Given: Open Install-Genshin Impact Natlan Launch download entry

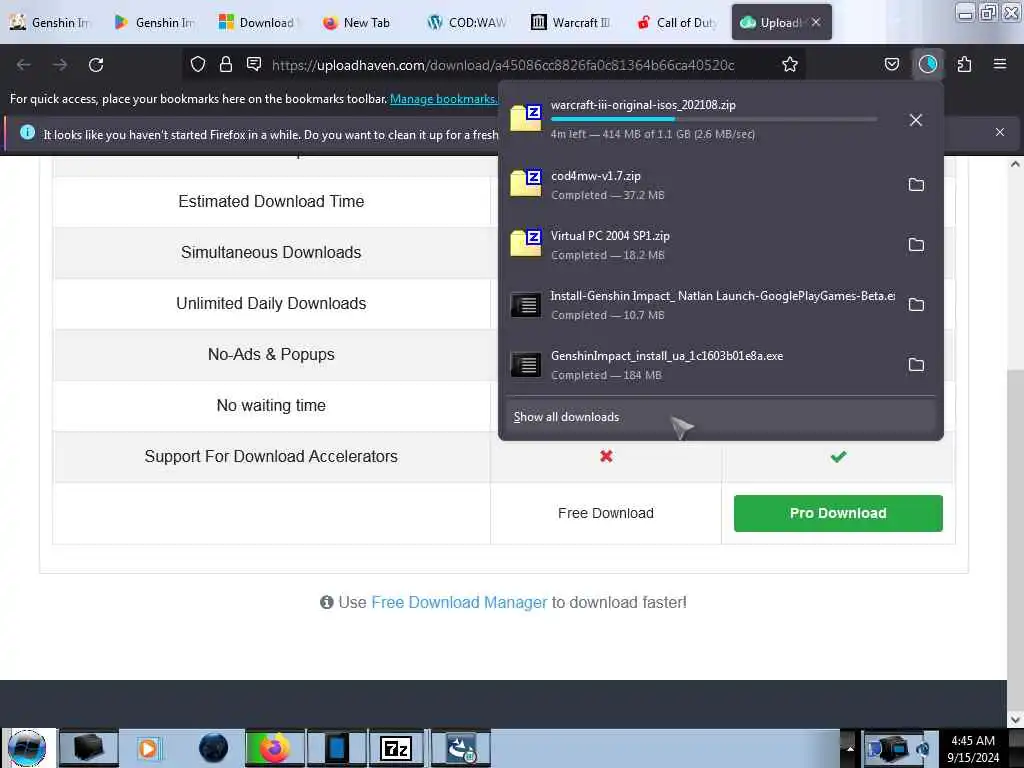Looking at the screenshot, I should point(702,305).
